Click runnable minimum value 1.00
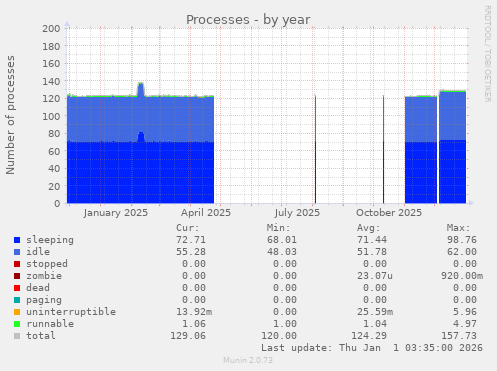Screen dimensions: 497x371 click(285, 324)
